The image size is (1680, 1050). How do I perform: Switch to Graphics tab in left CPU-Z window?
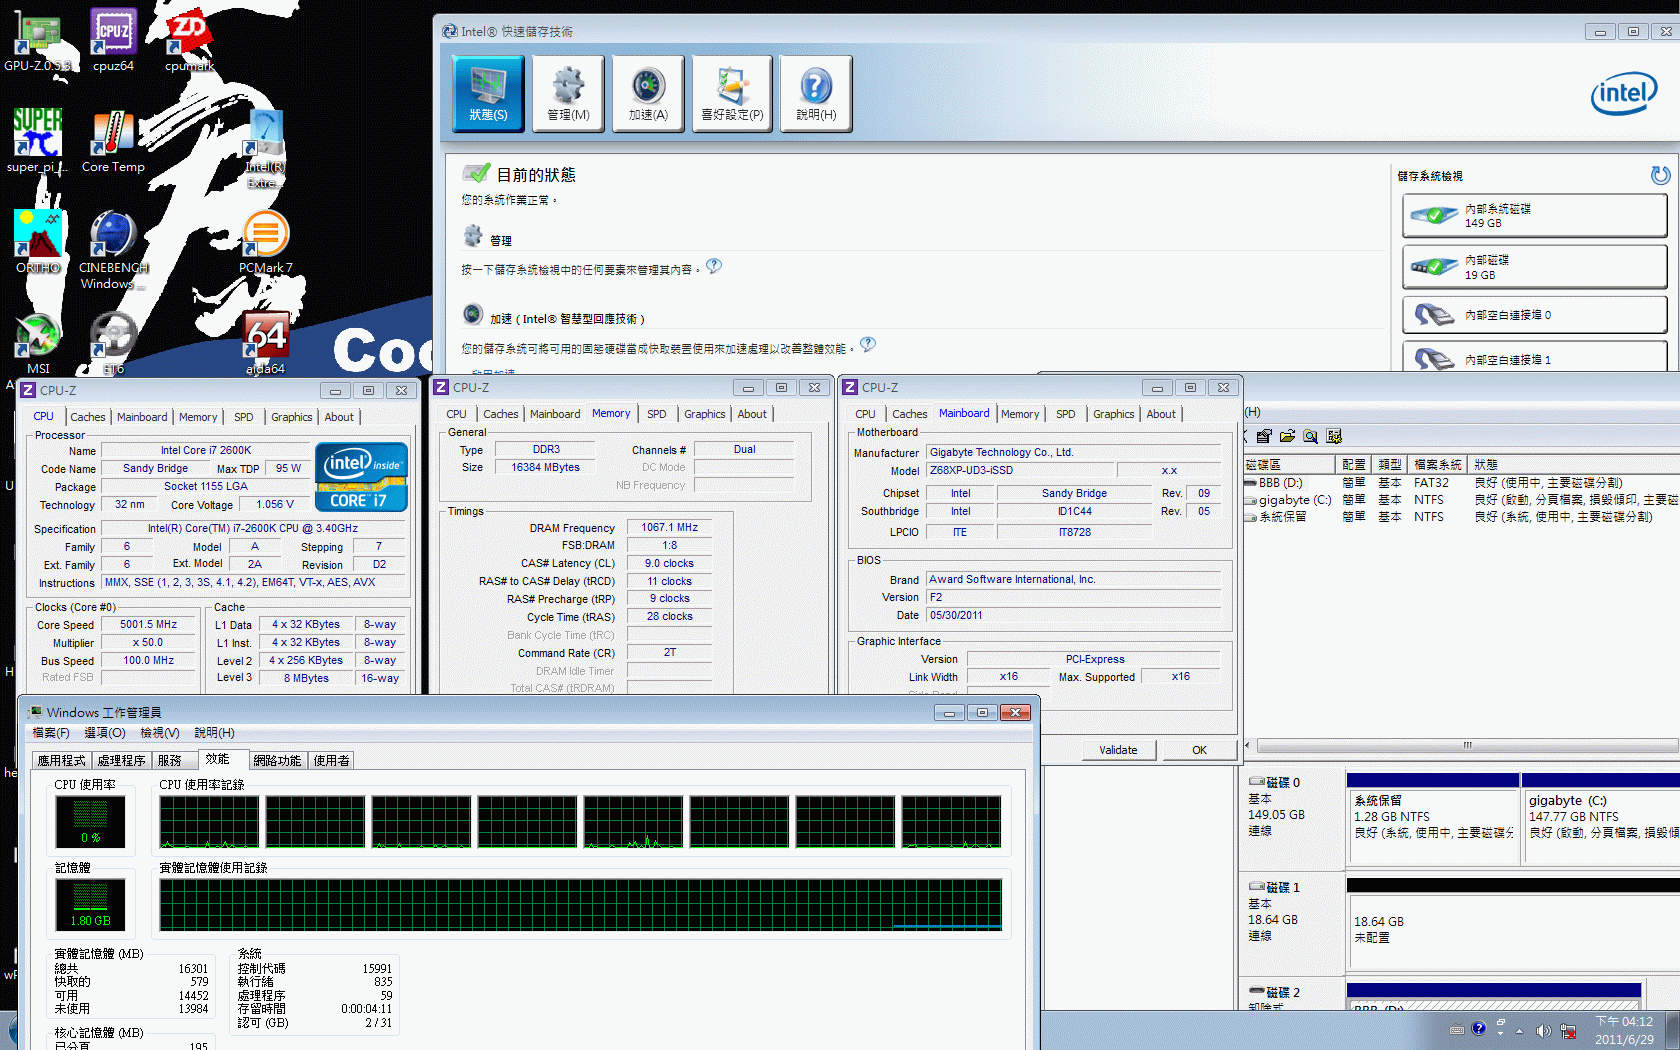292,417
